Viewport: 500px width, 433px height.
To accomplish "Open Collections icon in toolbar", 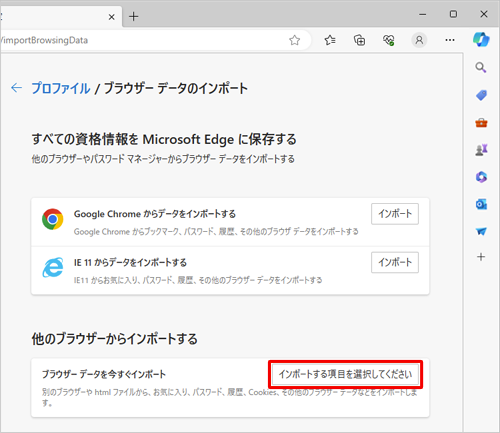I will coord(359,40).
